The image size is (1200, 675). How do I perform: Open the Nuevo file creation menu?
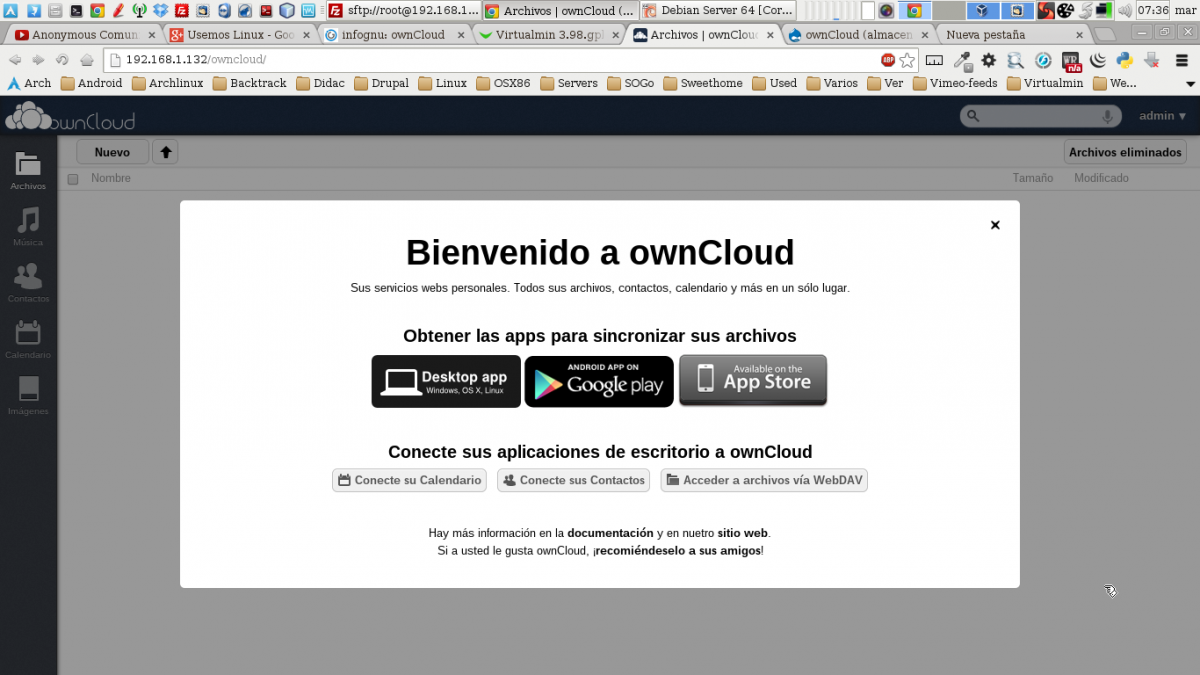[x=112, y=152]
